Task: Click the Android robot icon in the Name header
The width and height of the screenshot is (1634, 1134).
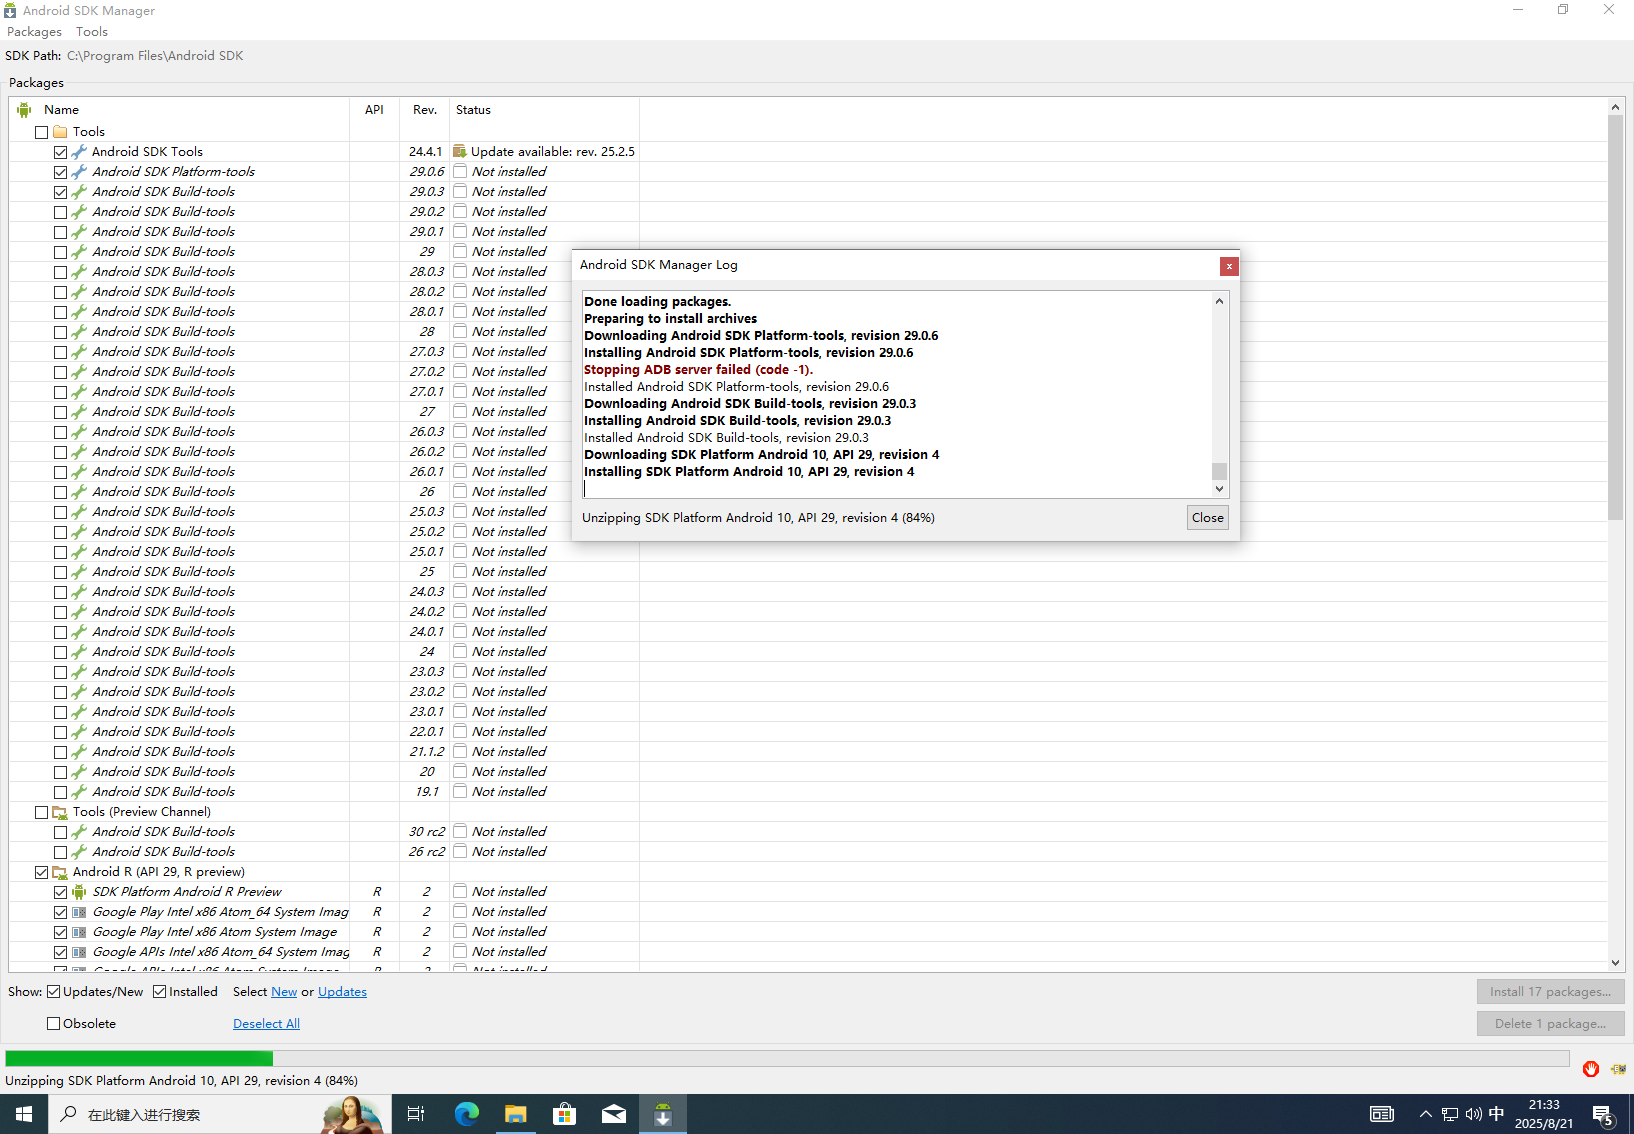Action: point(24,110)
